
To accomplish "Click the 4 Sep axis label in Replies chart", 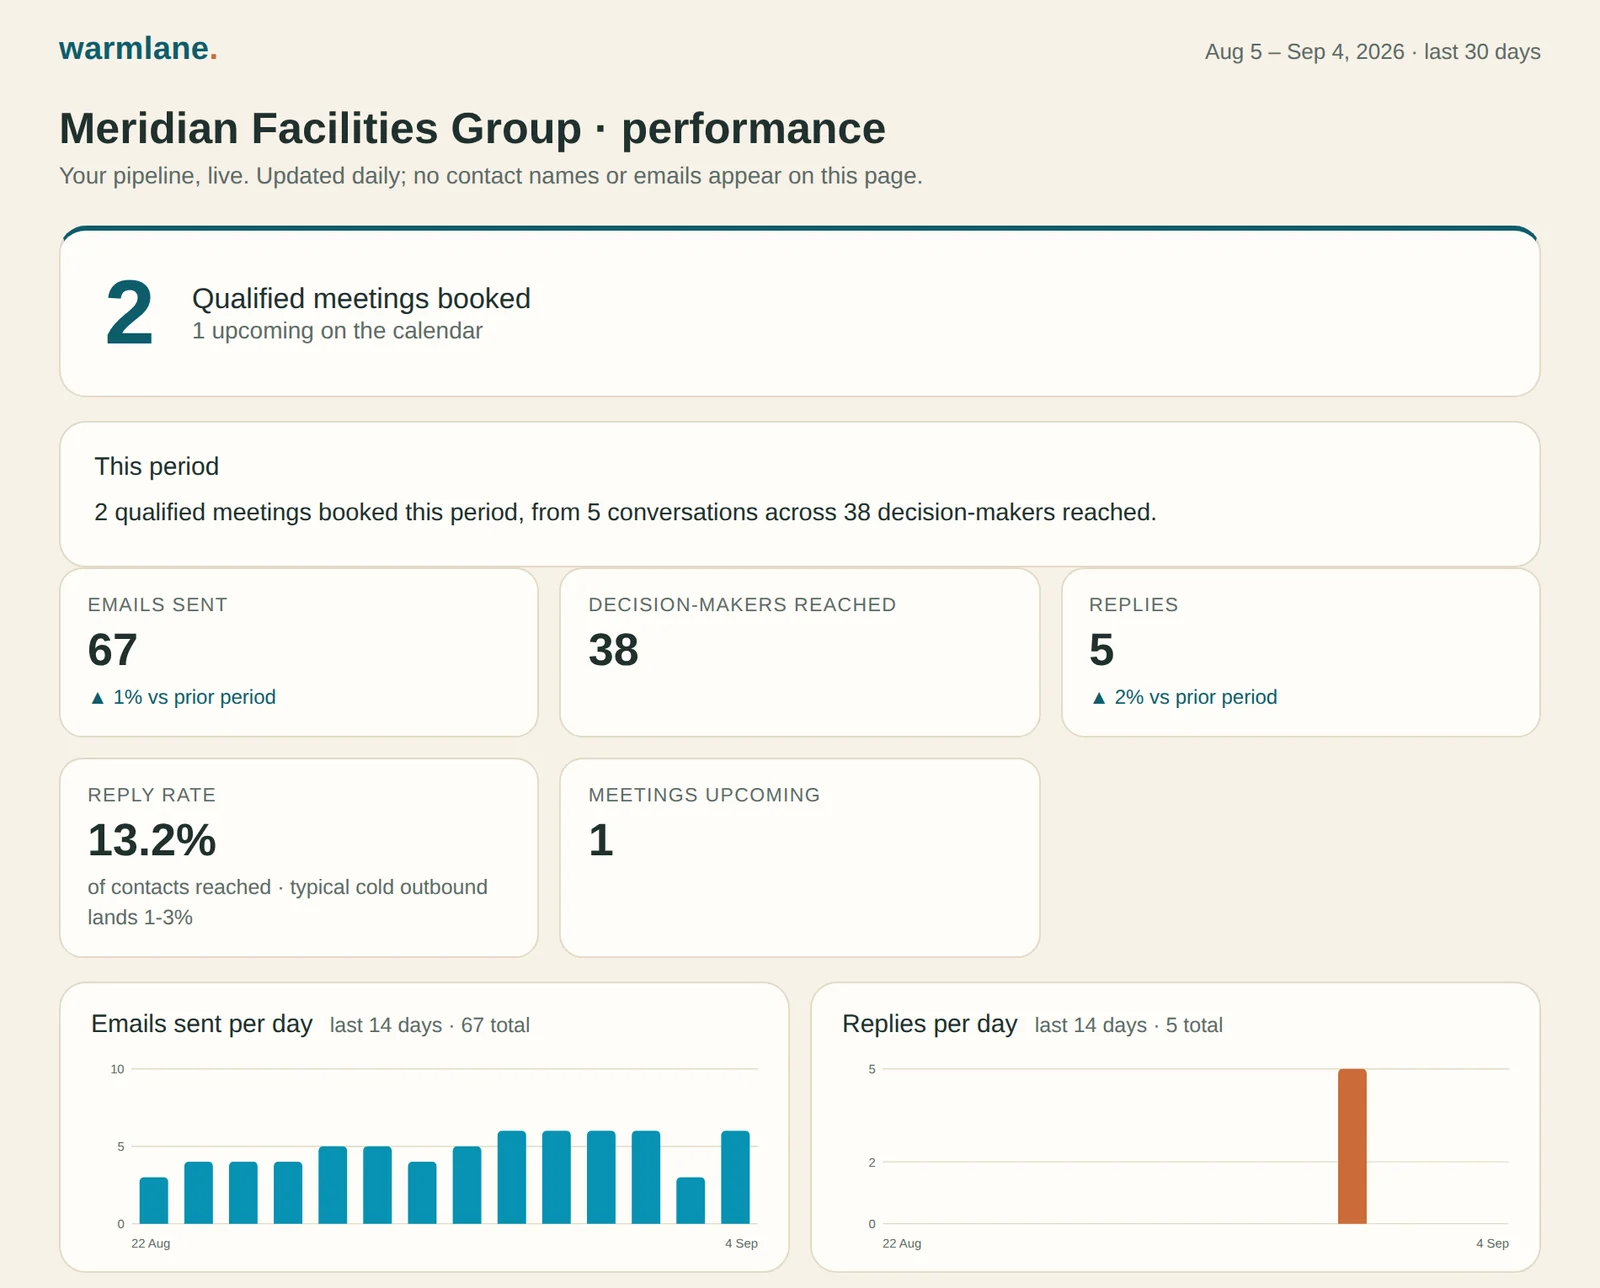I will (x=1492, y=1244).
